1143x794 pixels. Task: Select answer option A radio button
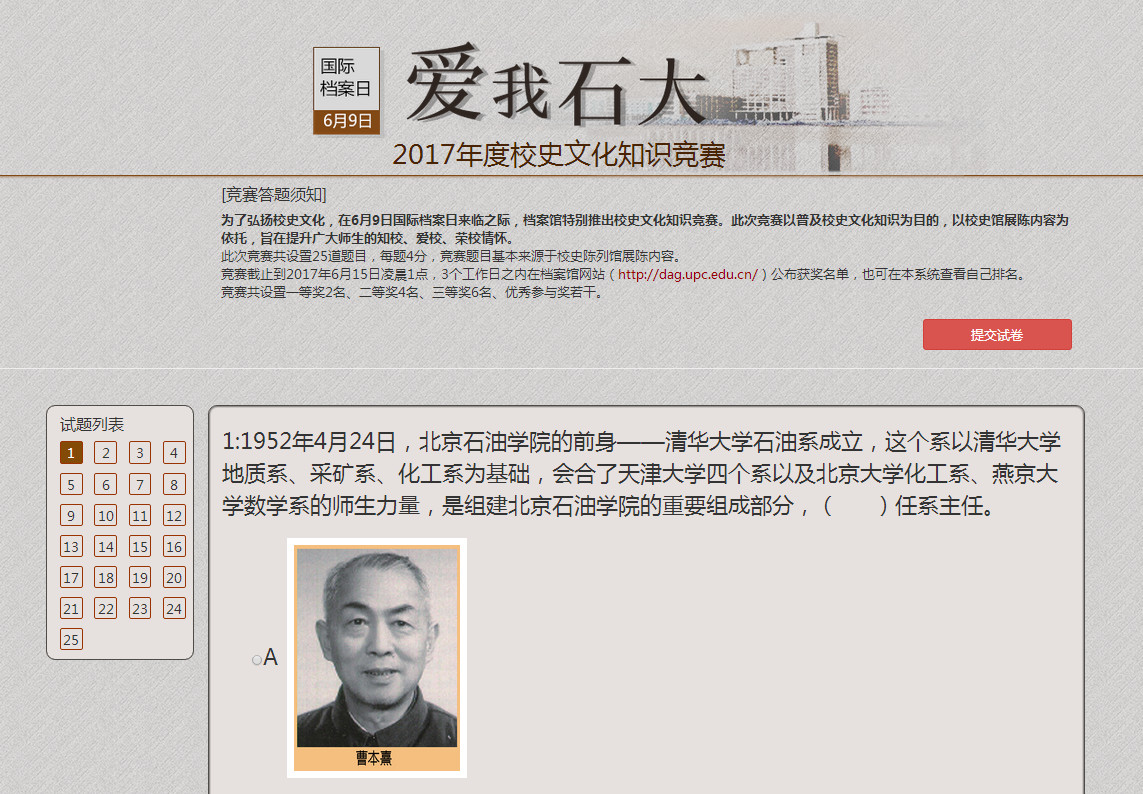pos(257,660)
